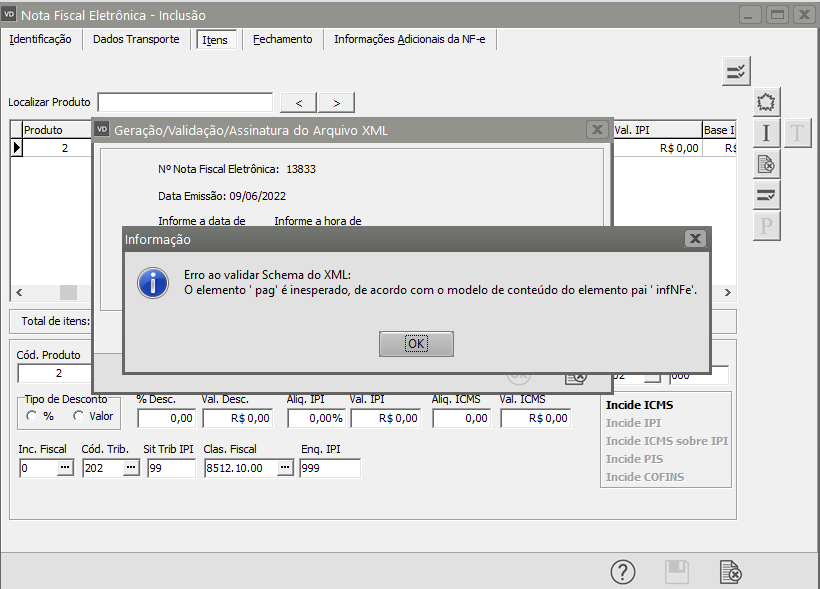Open lookup button next to Inc. Fiscal field

(65, 468)
